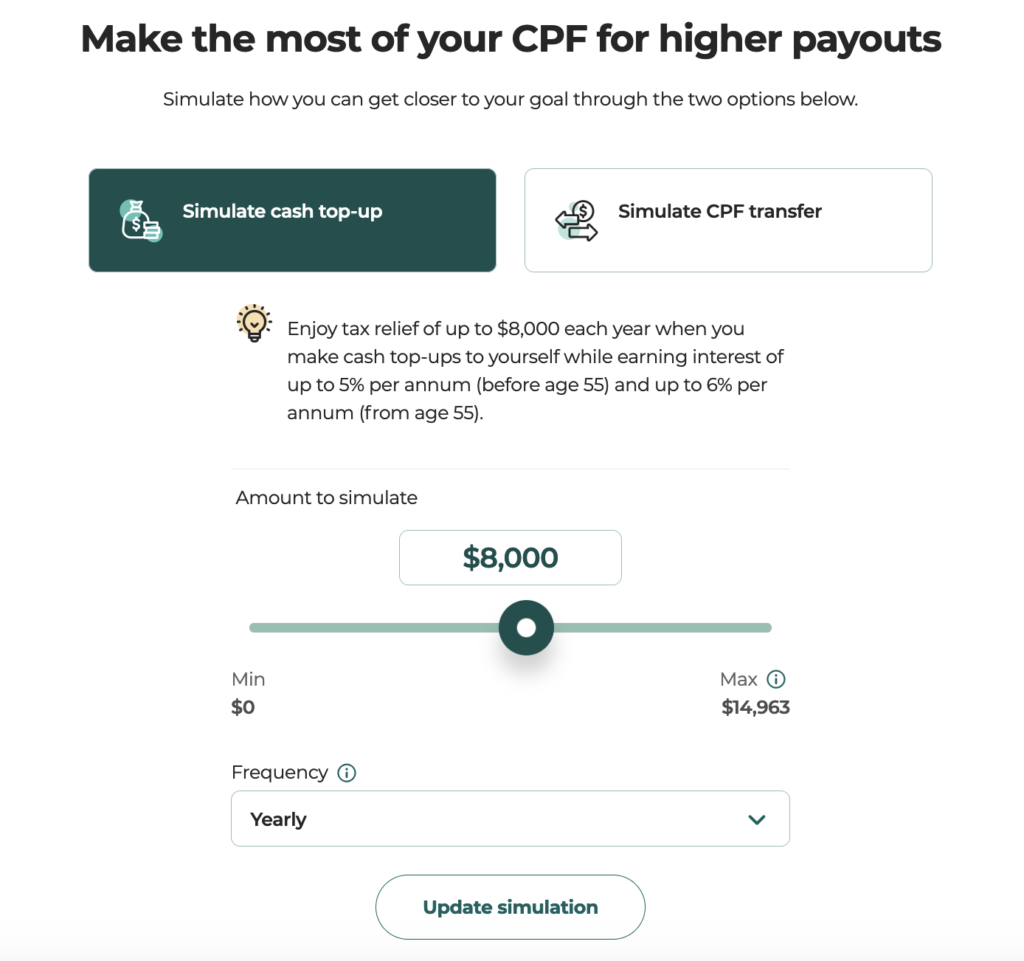Image resolution: width=1024 pixels, height=961 pixels.
Task: Expand the Frequency dropdown chevron
Action: click(x=756, y=819)
